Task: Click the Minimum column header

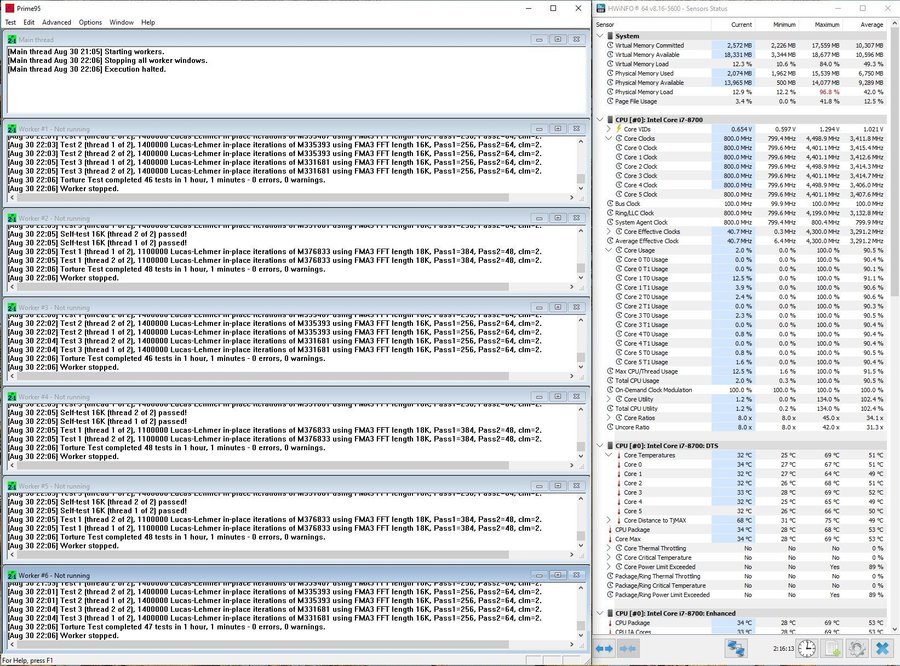Action: pyautogui.click(x=777, y=25)
